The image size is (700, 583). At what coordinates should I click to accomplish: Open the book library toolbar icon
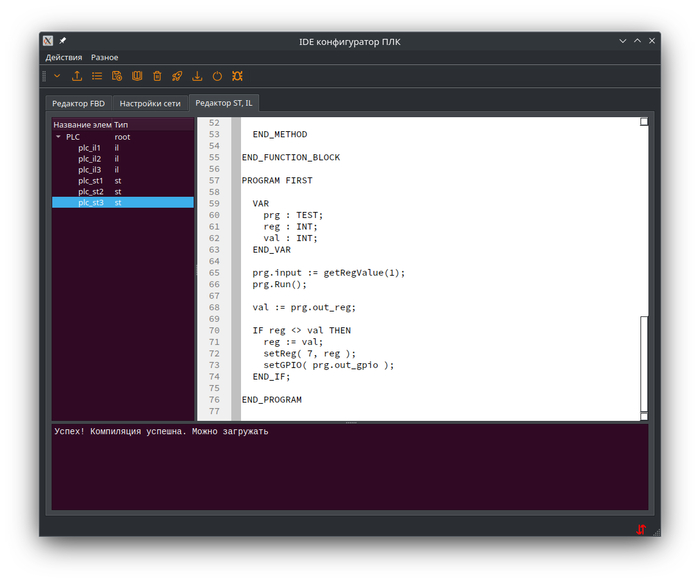click(137, 76)
